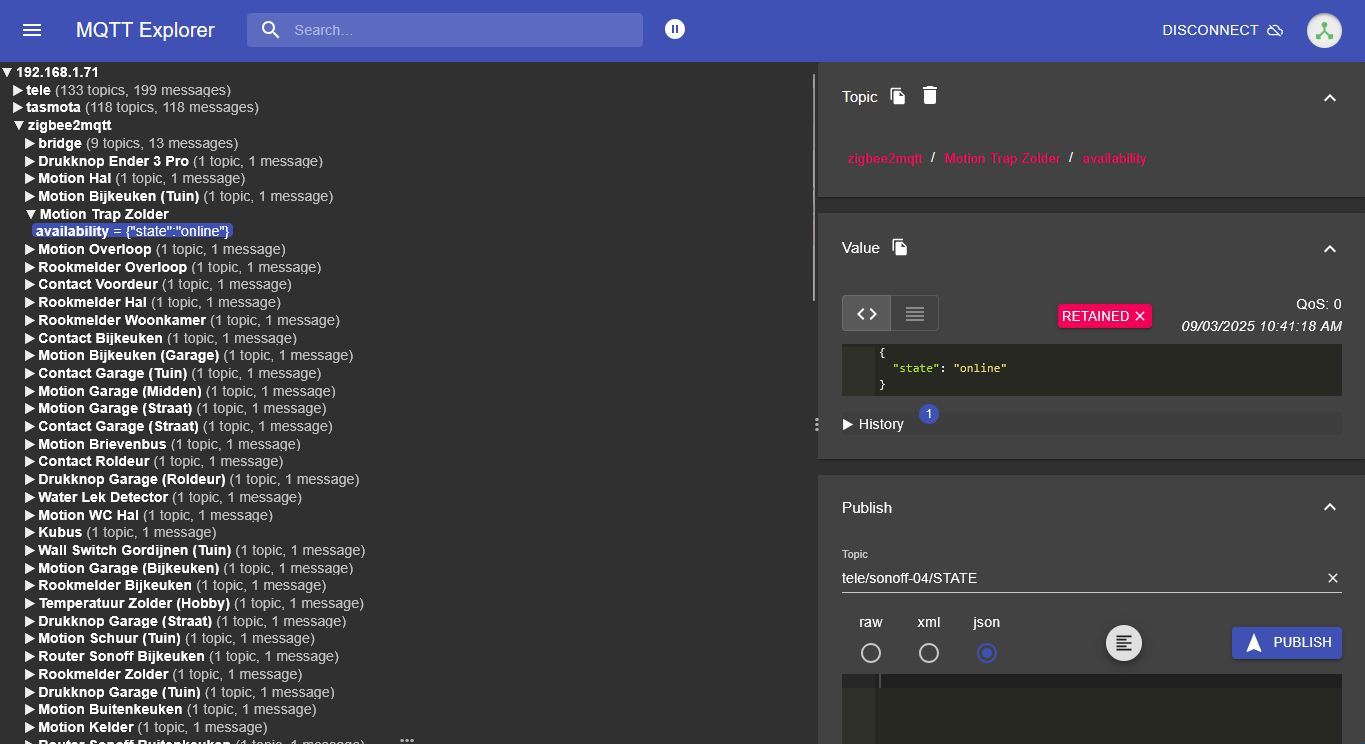
Task: Clear the publish topic field
Action: coord(1332,578)
